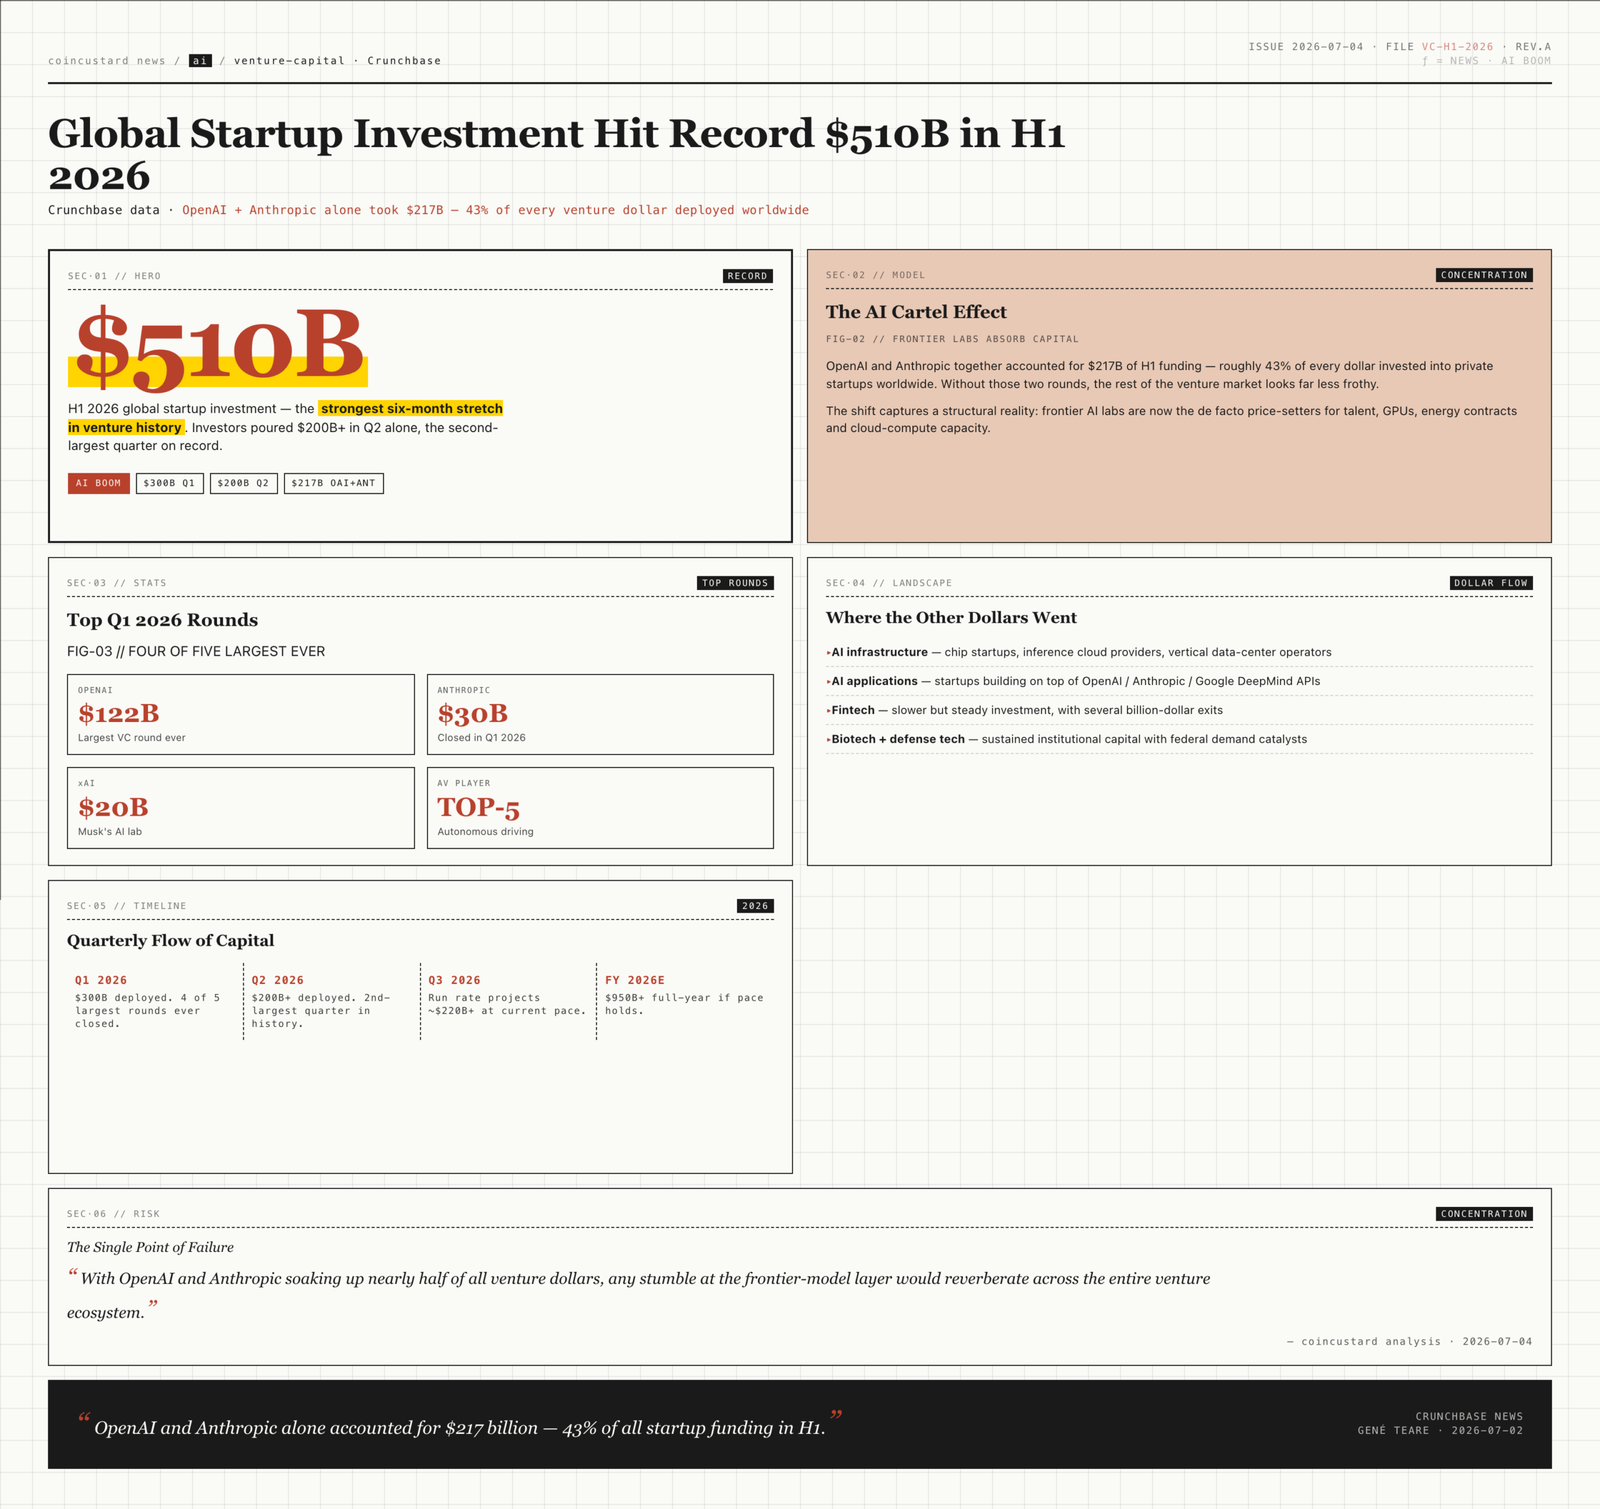
Task: Click the 'Fintech' list row
Action: click(x=1179, y=710)
